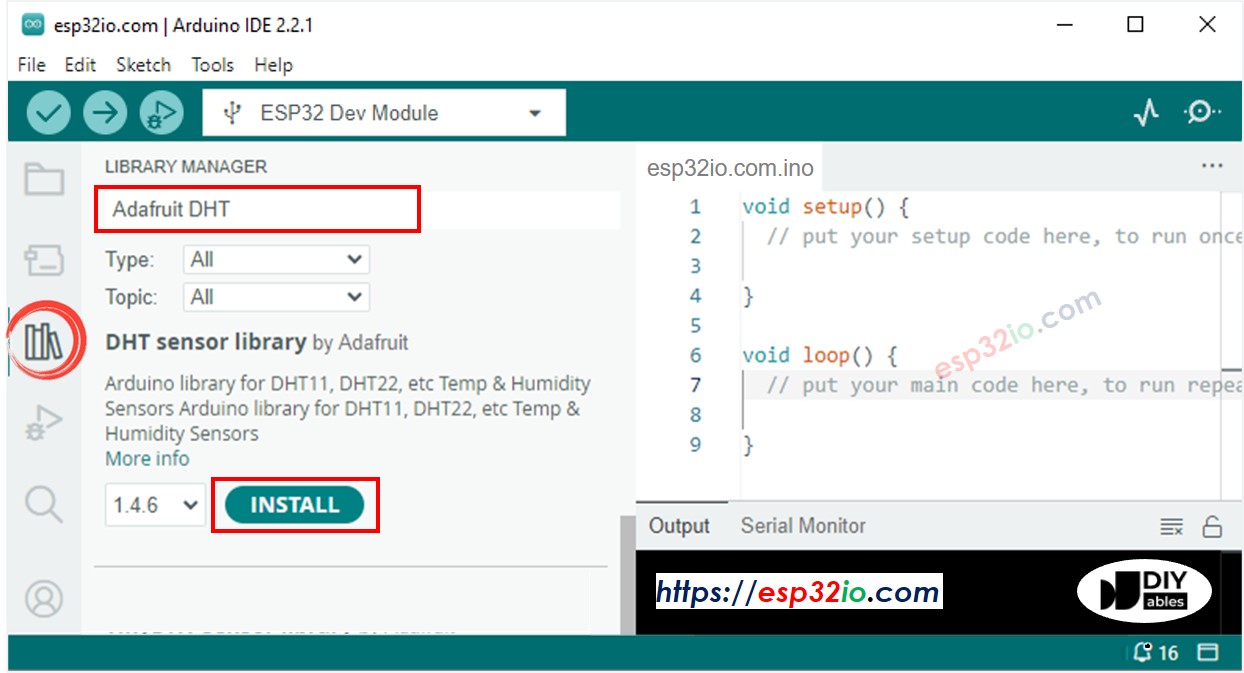Click the notifications bell in status bar
This screenshot has width=1244, height=673.
coord(1140,652)
